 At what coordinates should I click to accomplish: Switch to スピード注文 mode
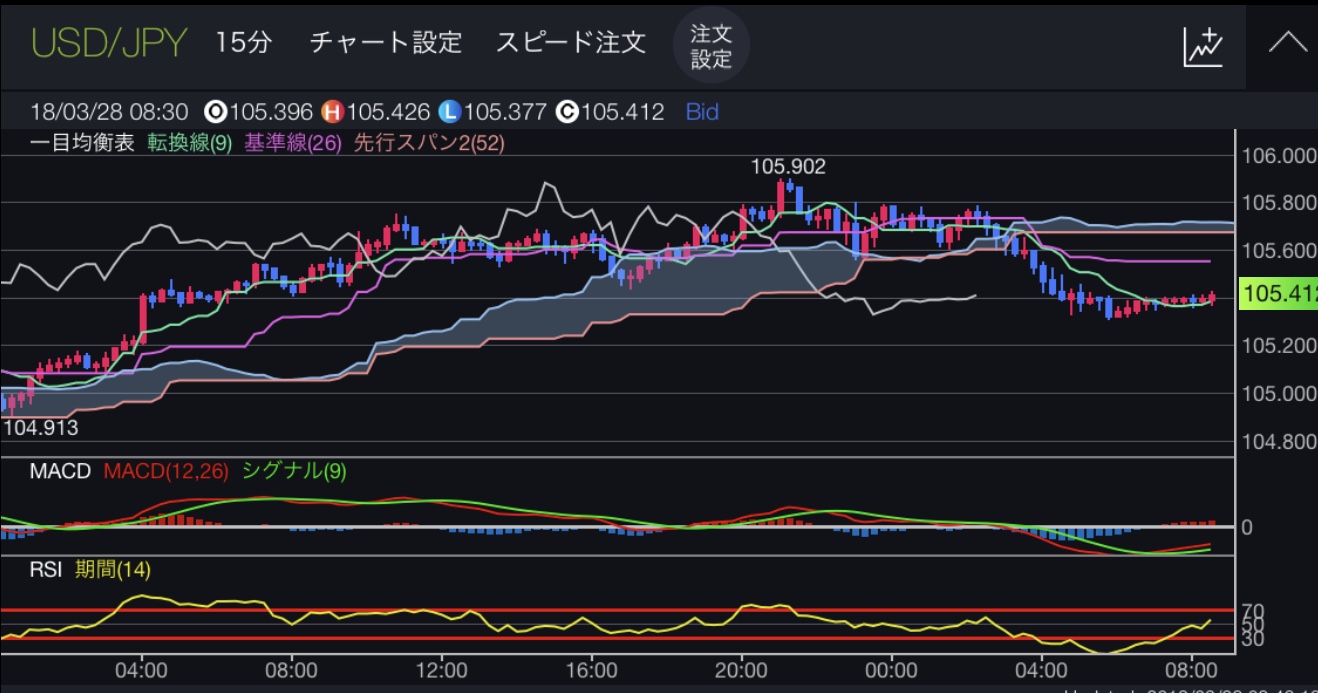(570, 43)
